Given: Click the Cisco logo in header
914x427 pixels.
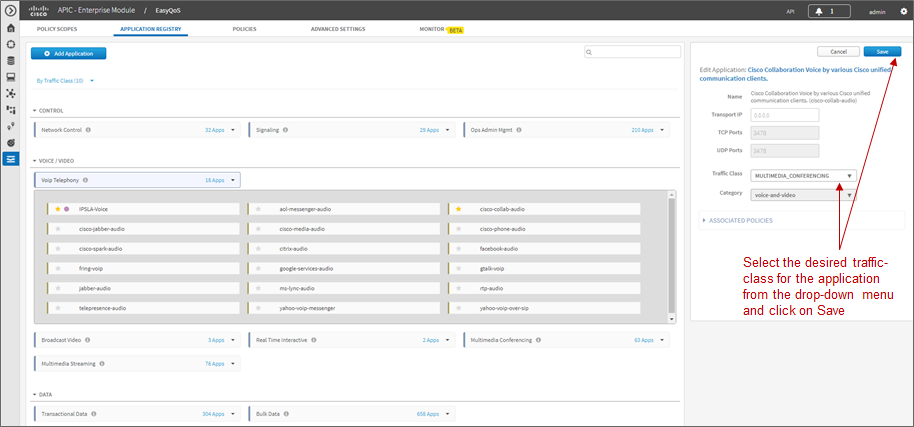Looking at the screenshot, I should (x=38, y=10).
